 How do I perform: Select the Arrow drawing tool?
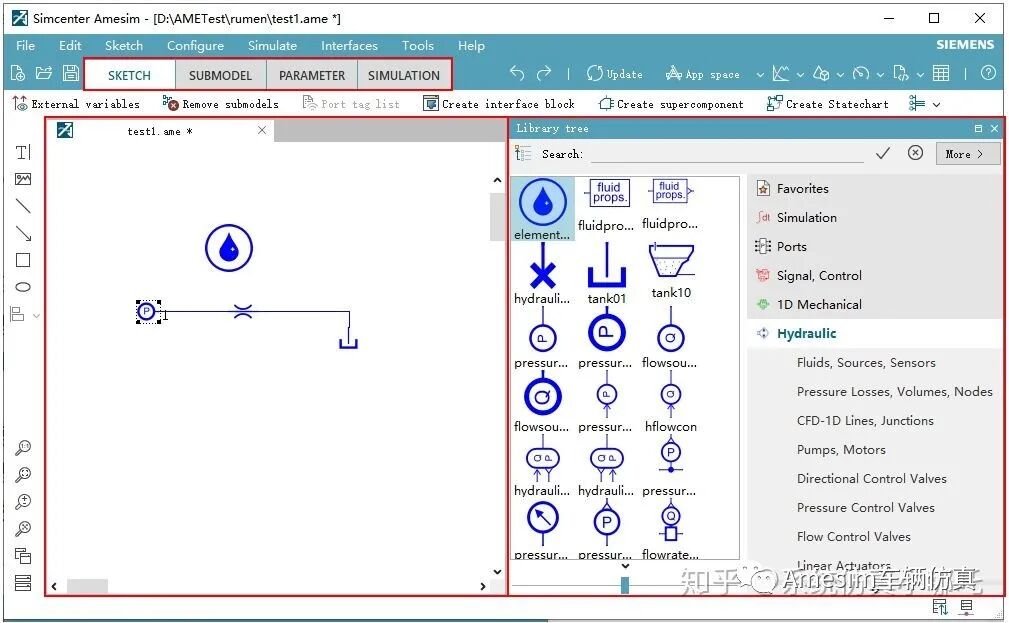[23, 233]
